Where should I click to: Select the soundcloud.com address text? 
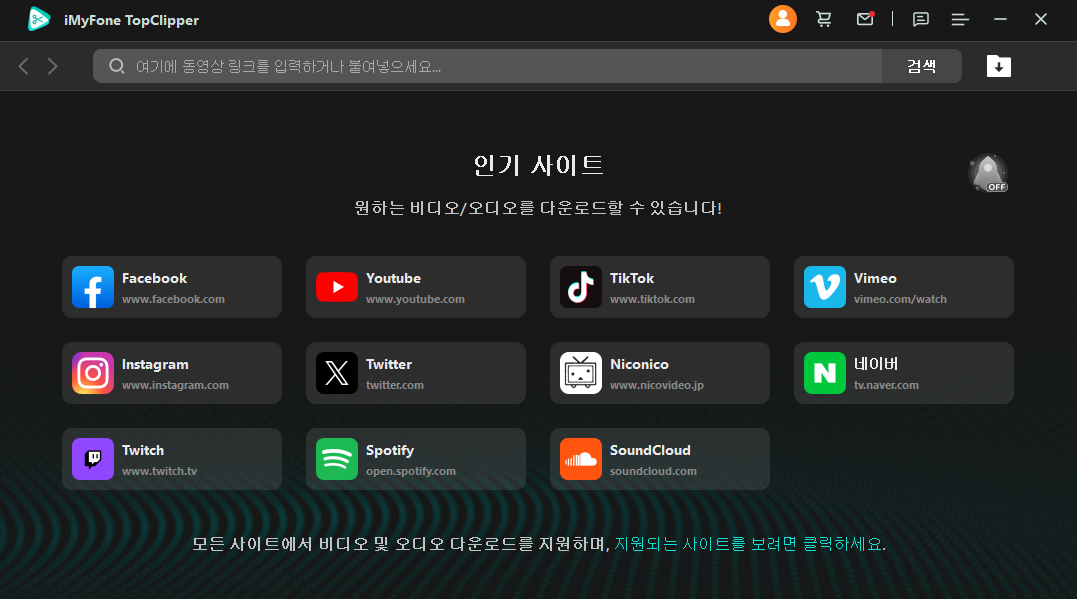(x=653, y=471)
